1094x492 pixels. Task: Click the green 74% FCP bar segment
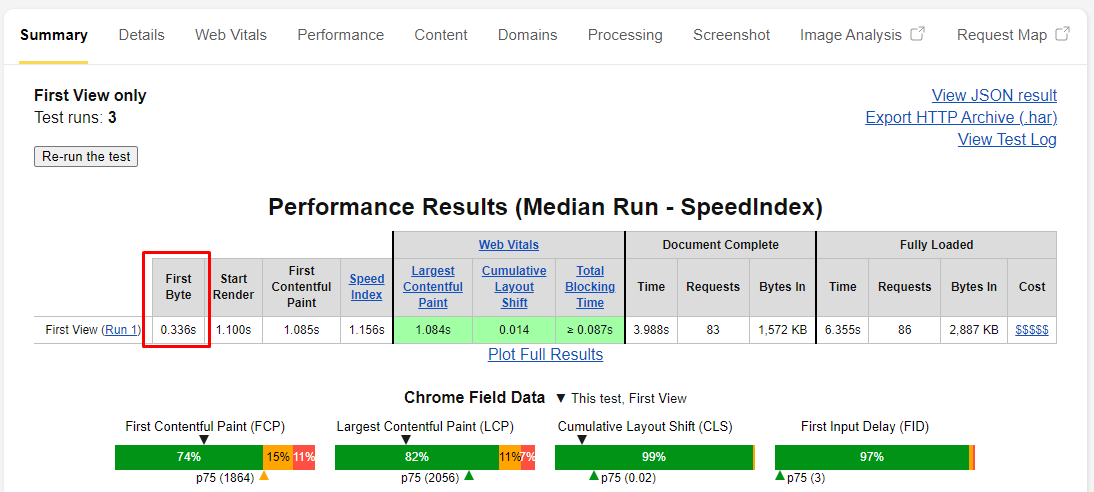coord(189,457)
